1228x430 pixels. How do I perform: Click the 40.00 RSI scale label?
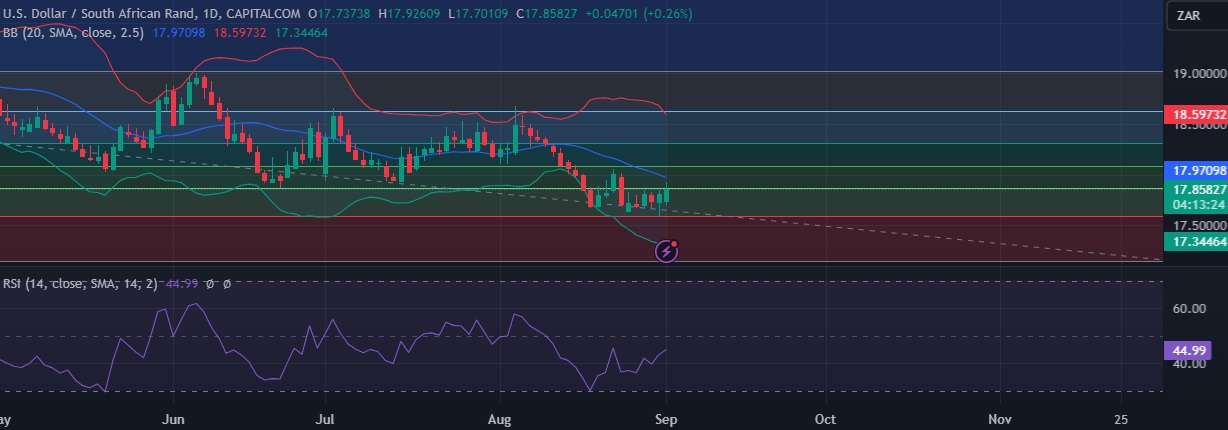(x=1190, y=364)
